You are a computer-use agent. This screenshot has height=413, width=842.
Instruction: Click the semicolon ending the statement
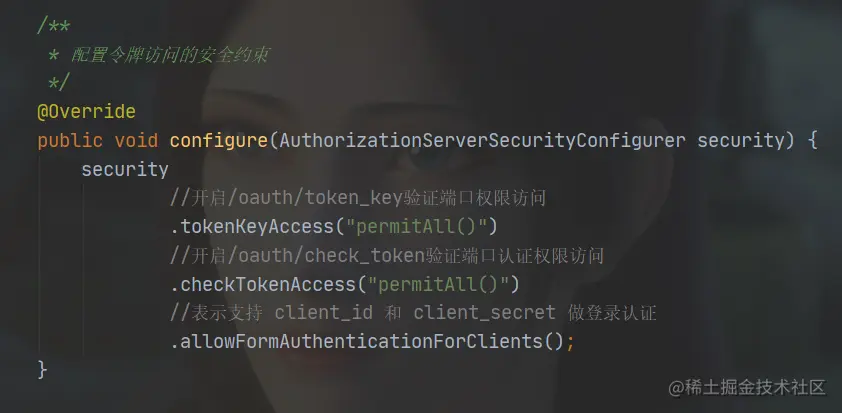pos(570,342)
